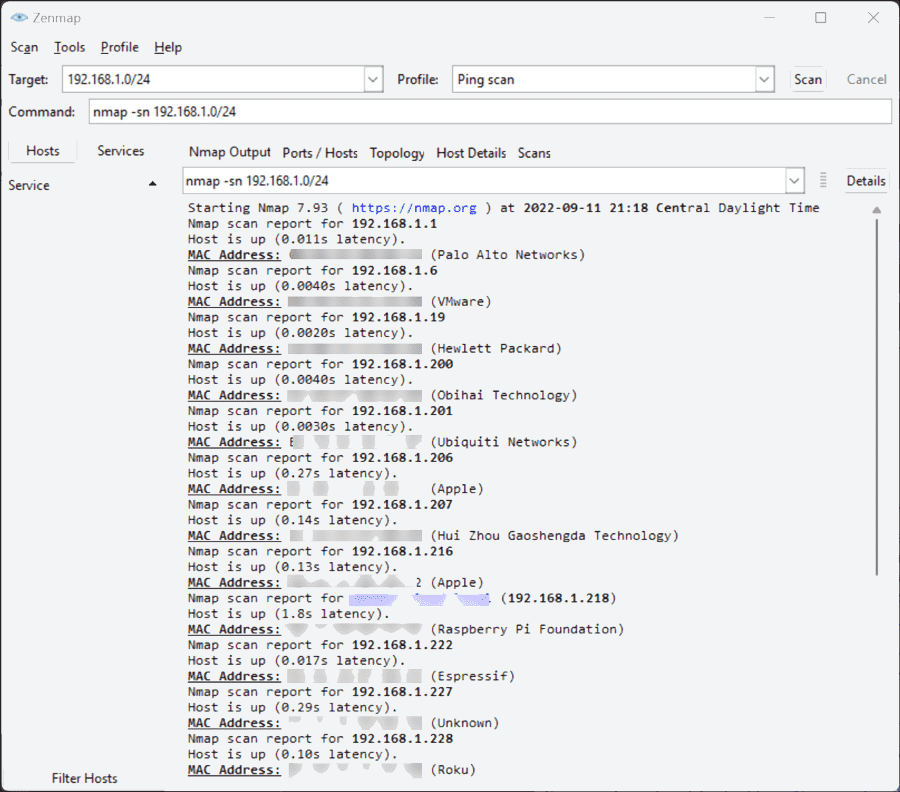This screenshot has width=900, height=792.
Task: Click the vertical scrollbar thumb
Action: [x=876, y=396]
